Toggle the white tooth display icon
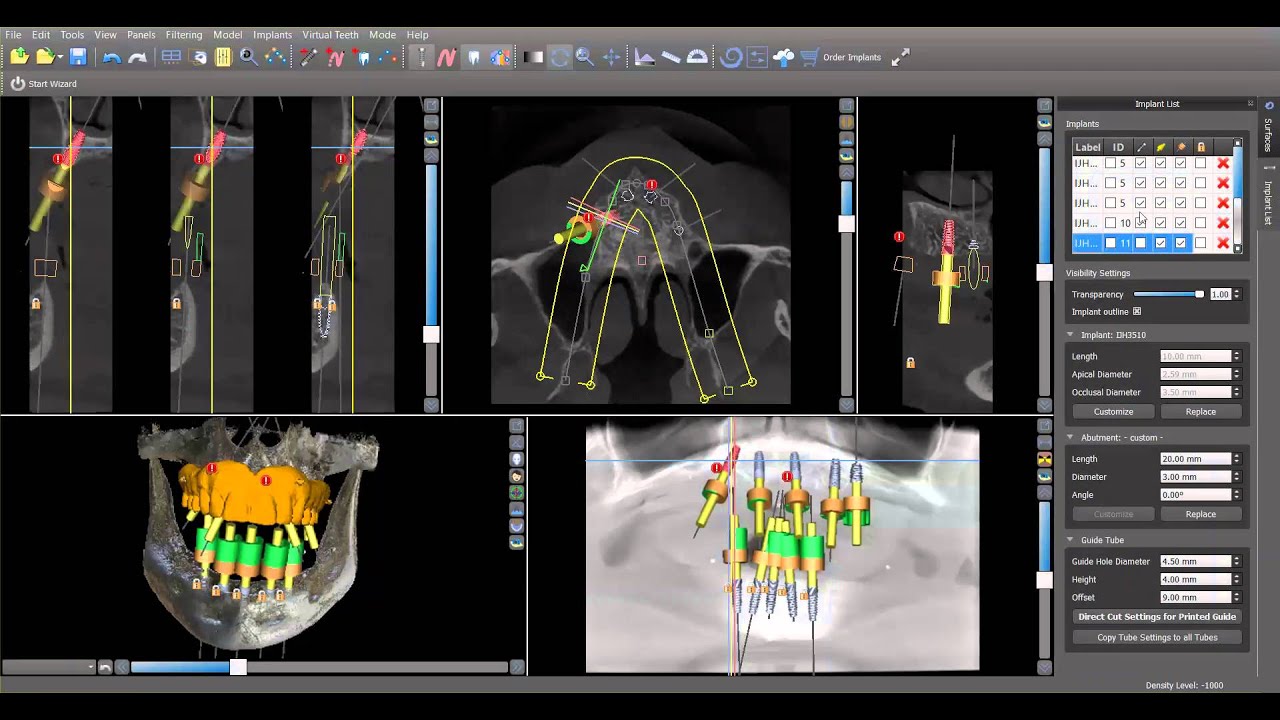Image resolution: width=1280 pixels, height=720 pixels. click(474, 57)
